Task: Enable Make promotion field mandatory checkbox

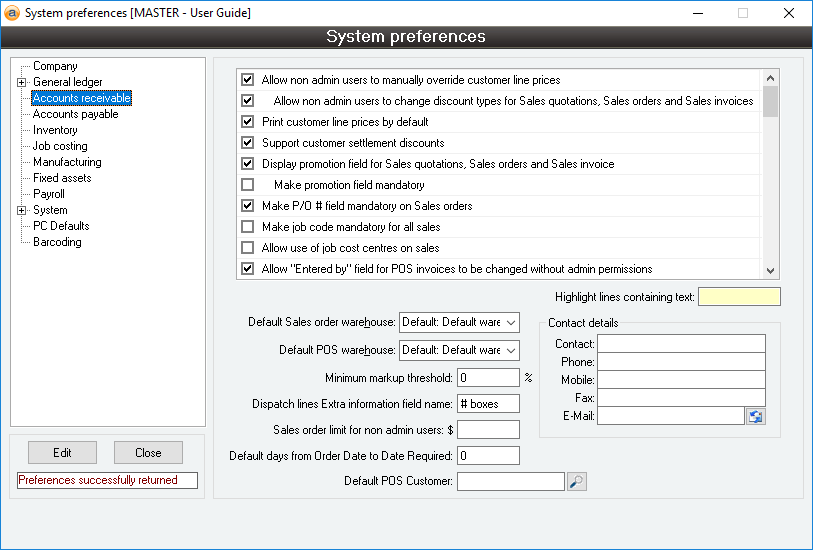Action: point(248,185)
